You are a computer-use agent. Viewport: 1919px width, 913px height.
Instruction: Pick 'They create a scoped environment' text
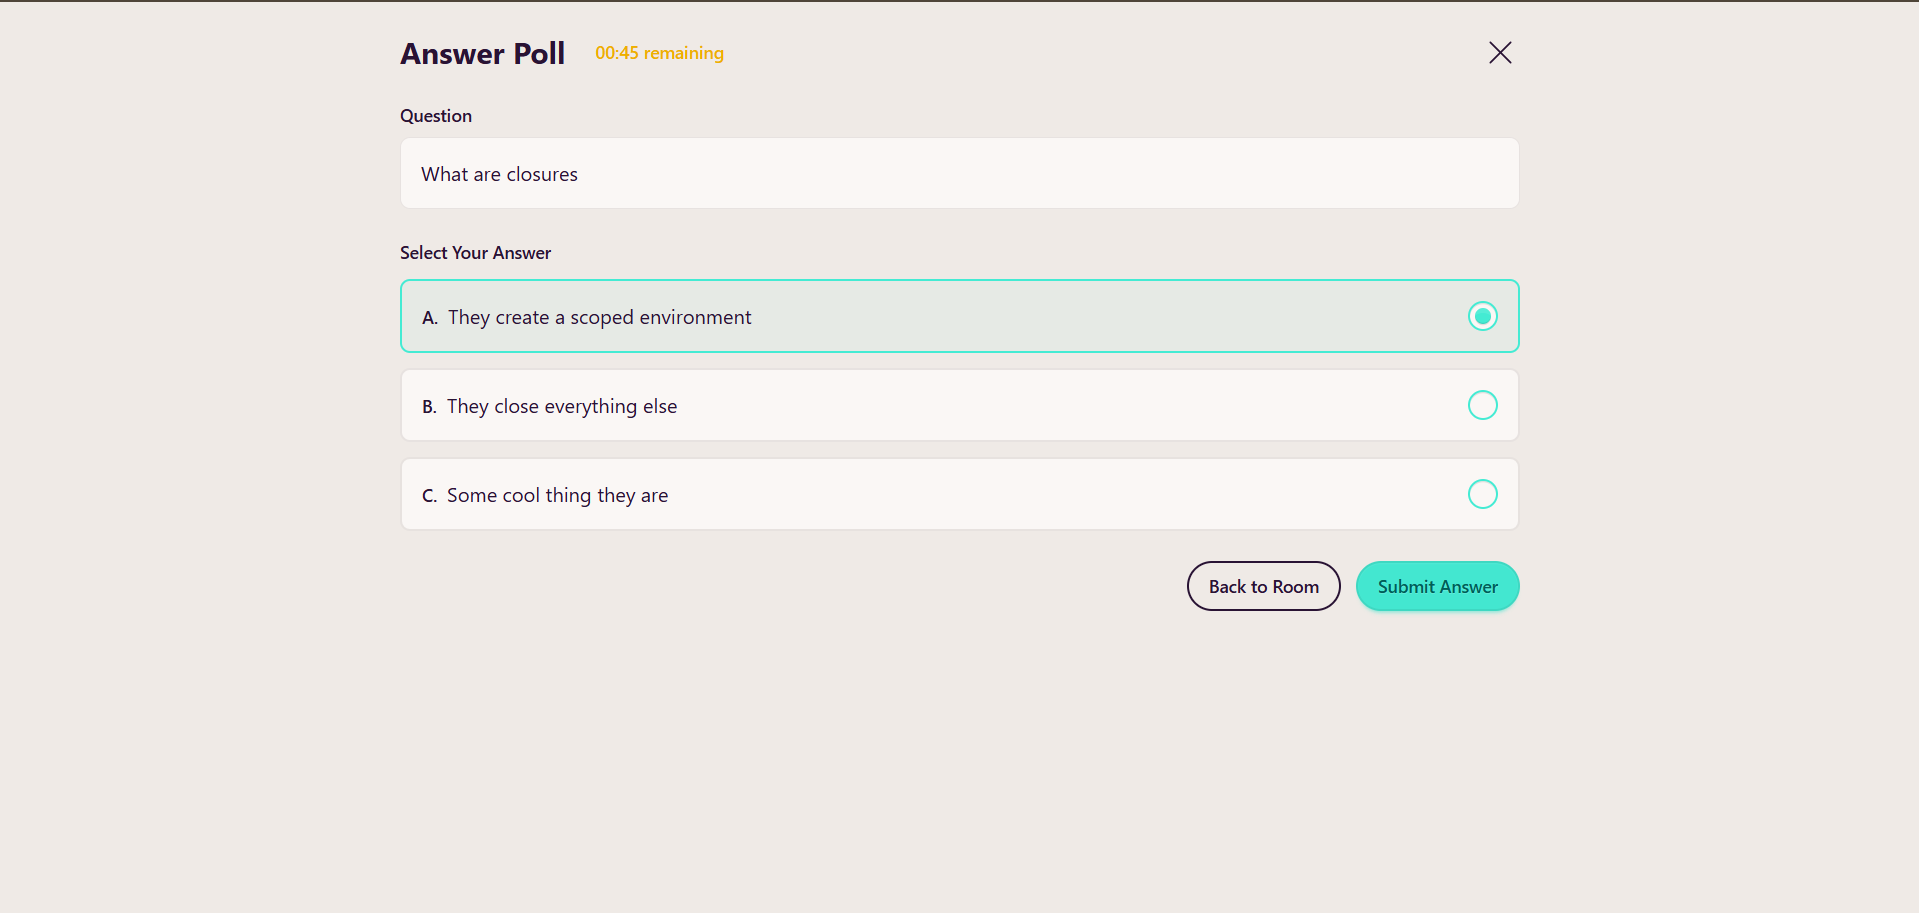pos(599,317)
